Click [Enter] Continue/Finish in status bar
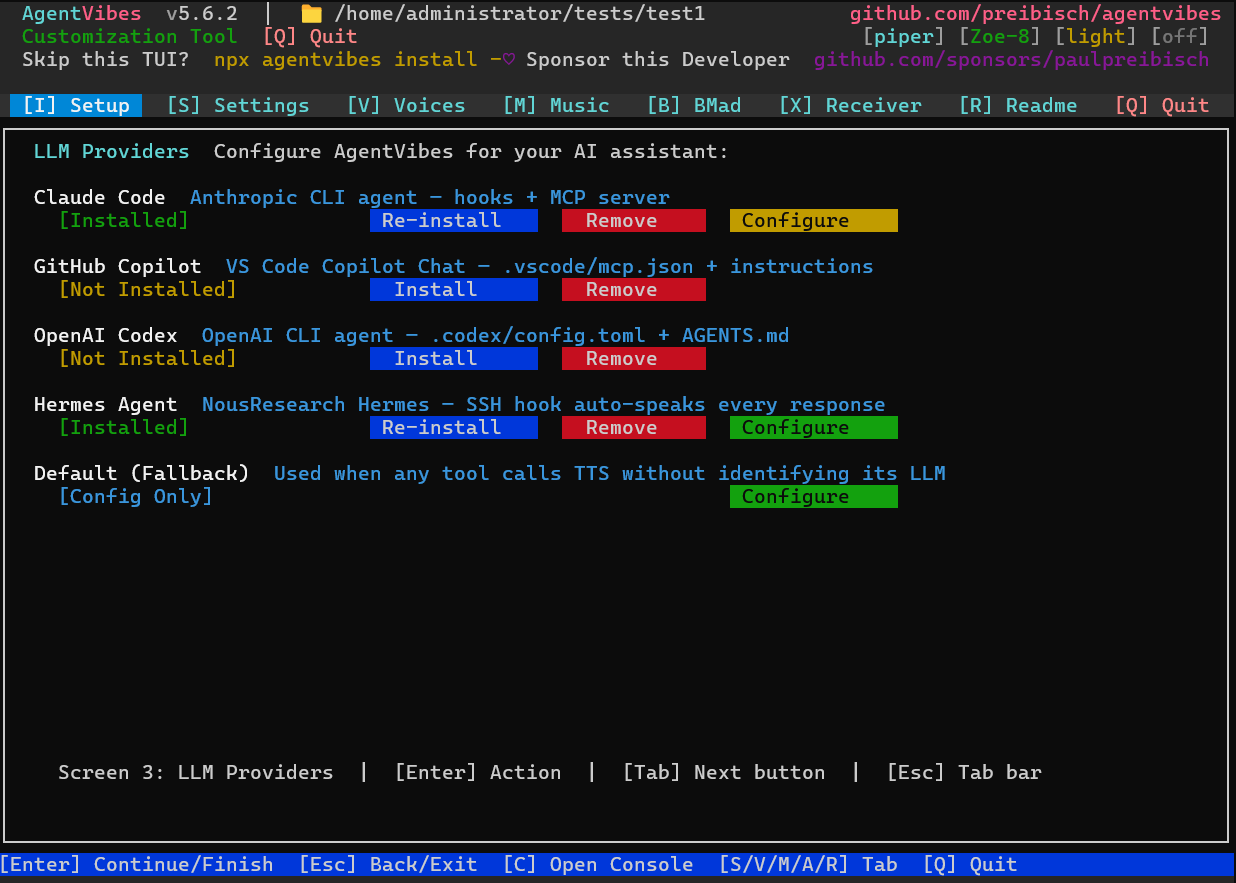 tap(137, 864)
